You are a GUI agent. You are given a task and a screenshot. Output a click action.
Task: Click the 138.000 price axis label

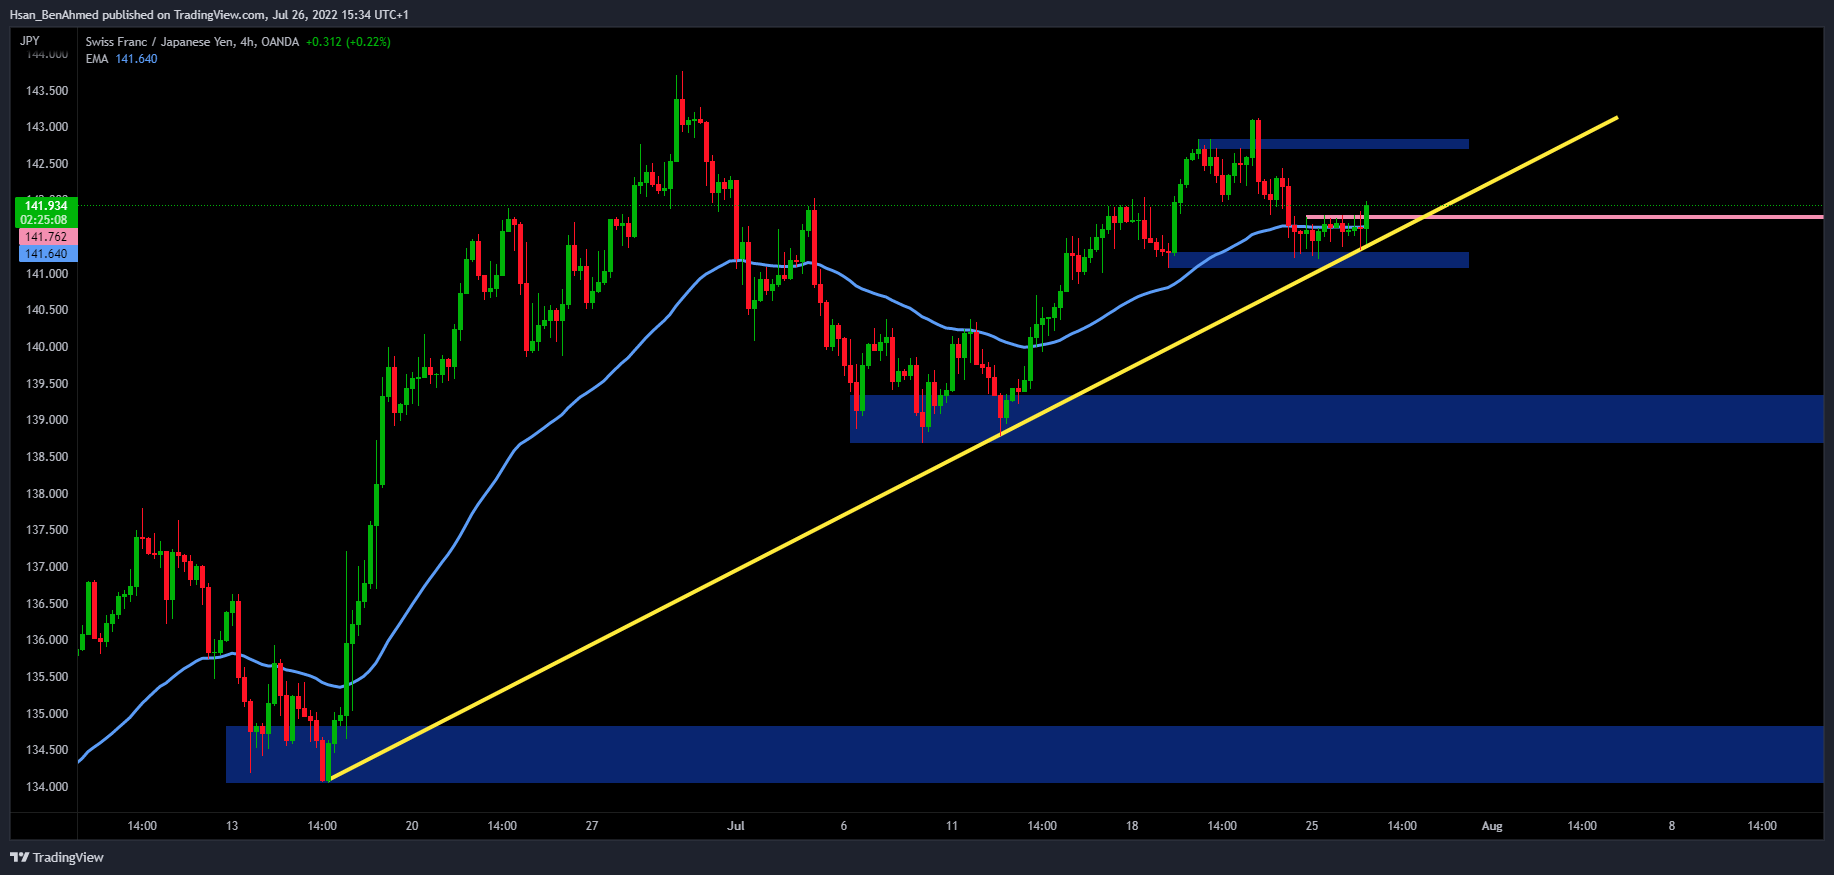(47, 494)
